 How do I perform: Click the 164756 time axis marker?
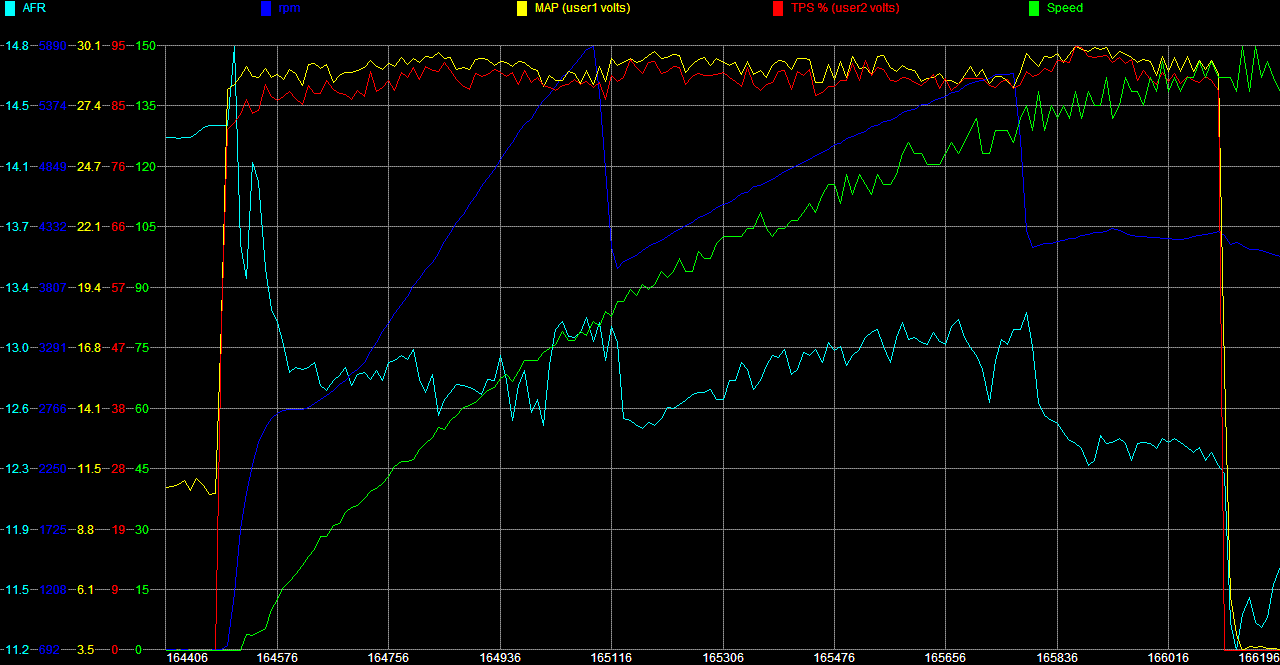click(x=387, y=658)
